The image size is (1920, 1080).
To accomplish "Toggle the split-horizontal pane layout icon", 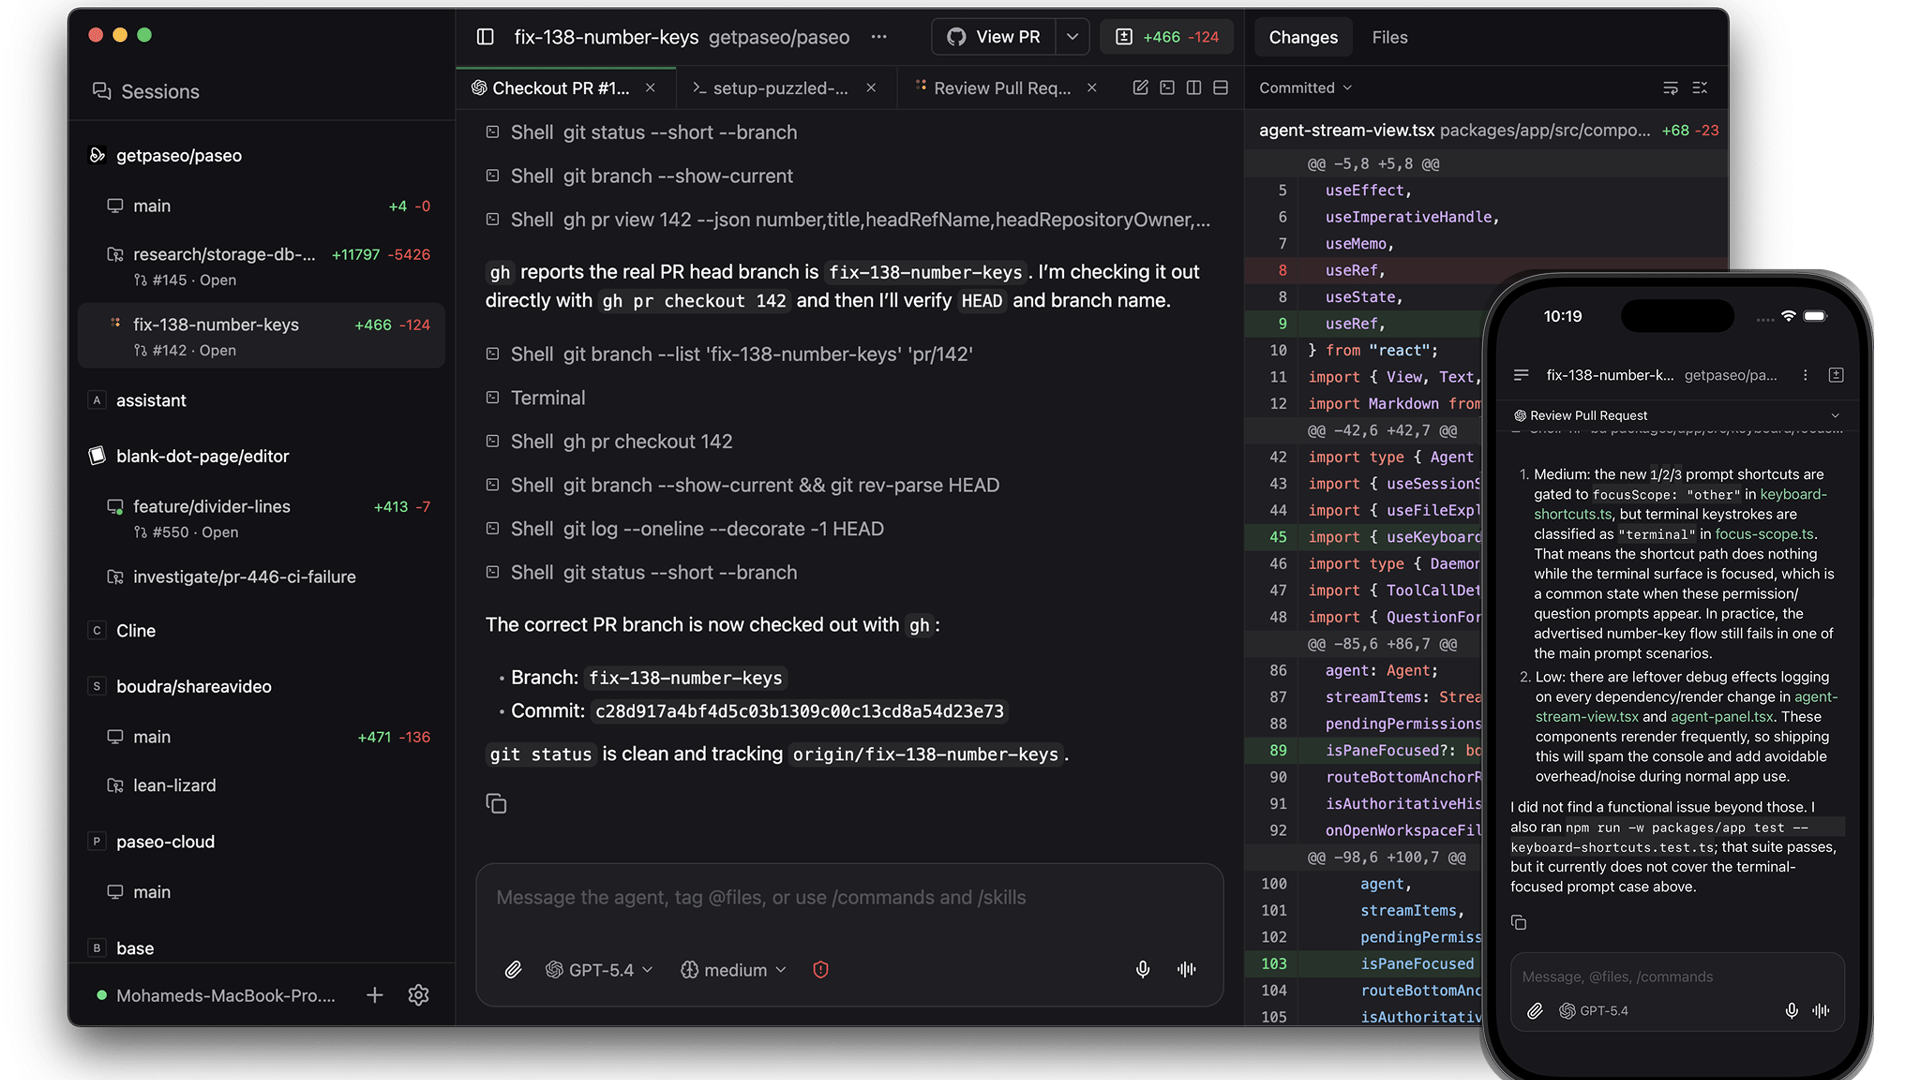I will pyautogui.click(x=1220, y=88).
